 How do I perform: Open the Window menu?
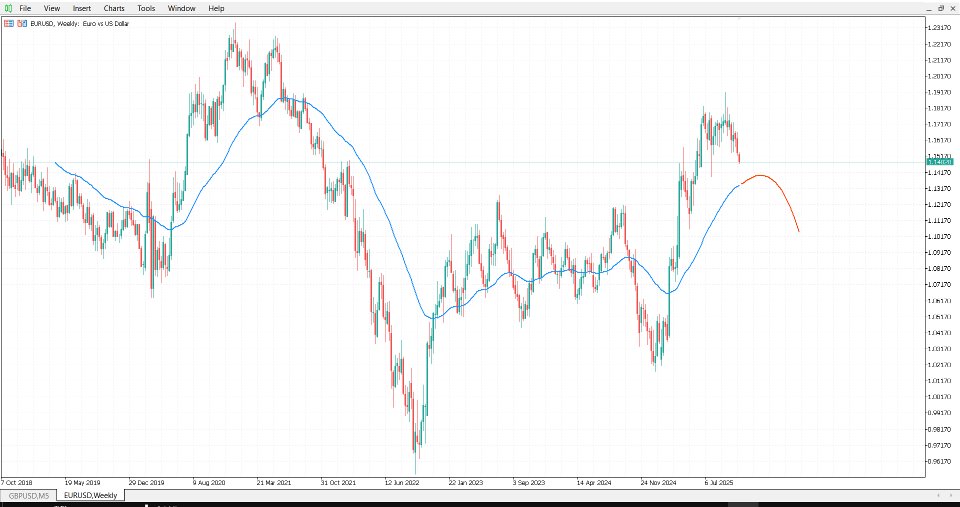click(x=181, y=8)
